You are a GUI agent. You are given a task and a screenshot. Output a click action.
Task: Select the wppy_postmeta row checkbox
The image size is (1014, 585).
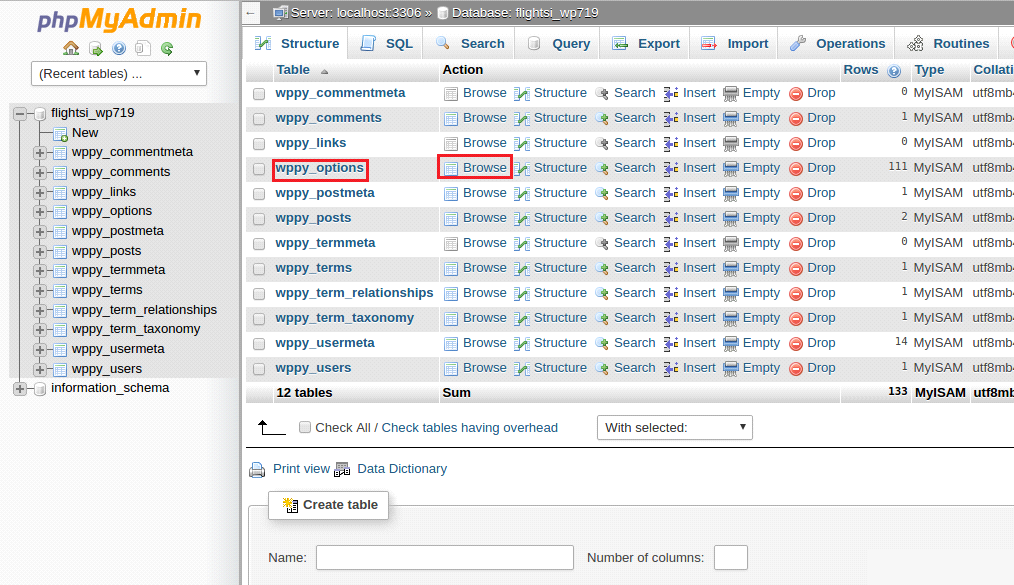tap(259, 194)
